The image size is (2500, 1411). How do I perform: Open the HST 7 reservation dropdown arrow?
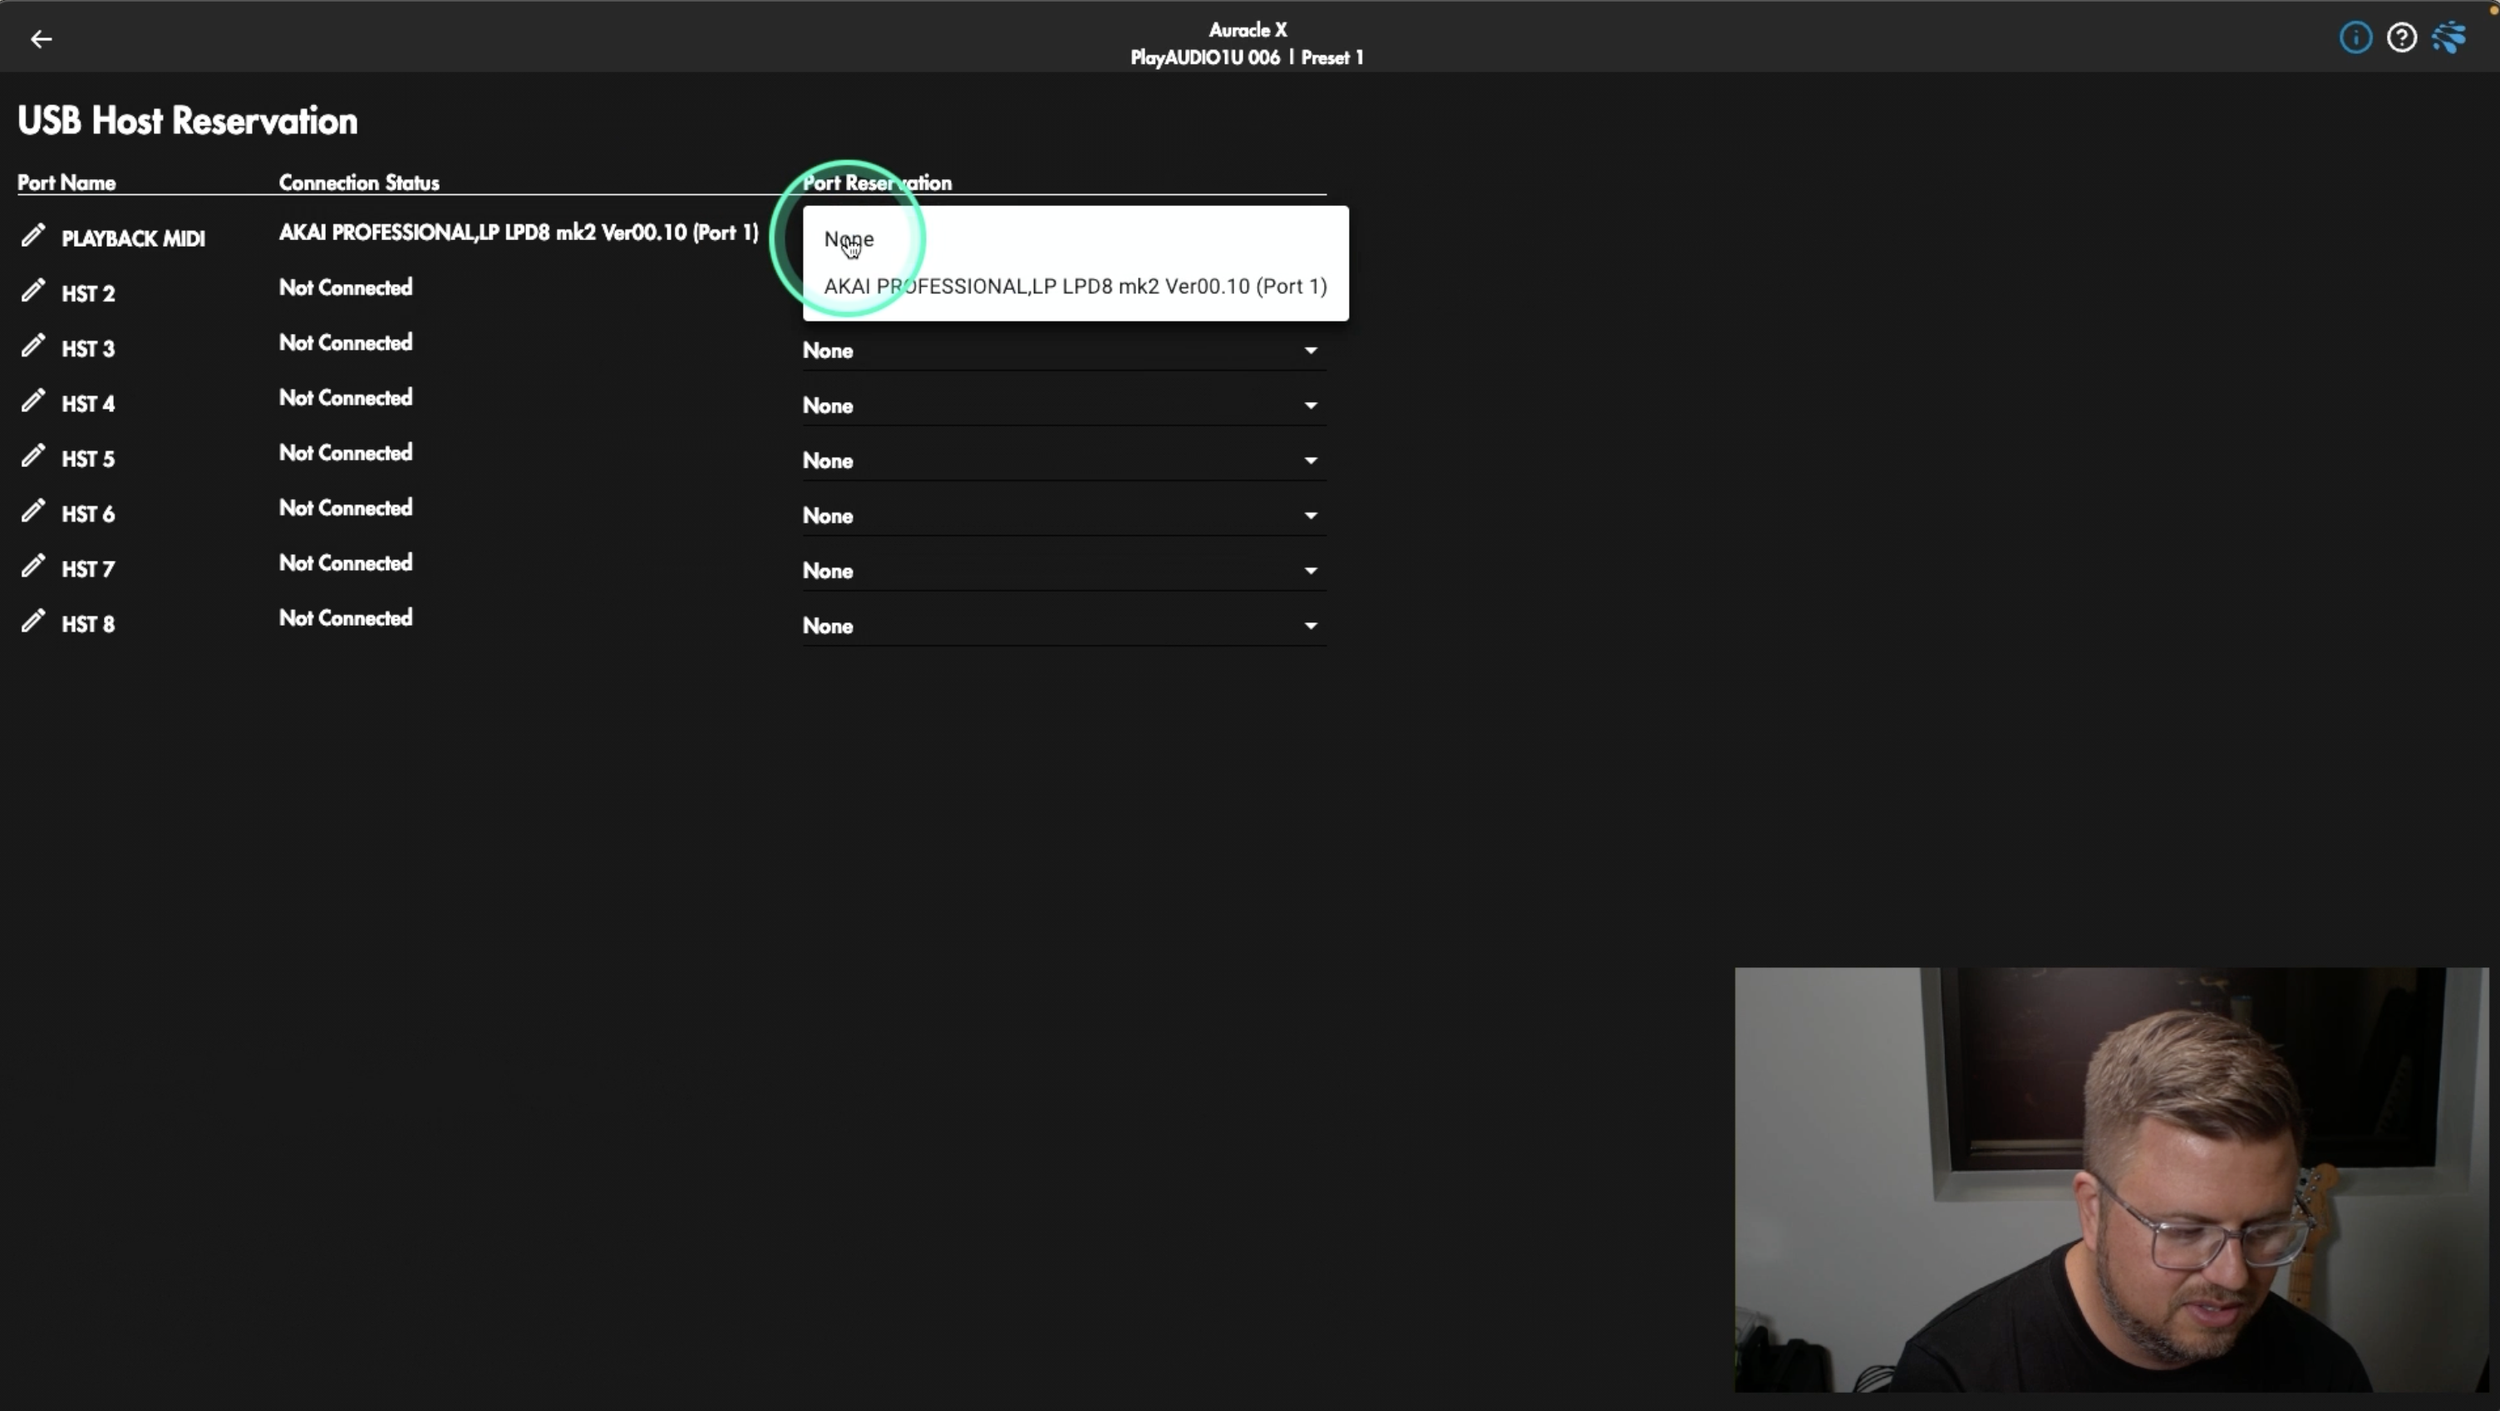click(x=1309, y=571)
